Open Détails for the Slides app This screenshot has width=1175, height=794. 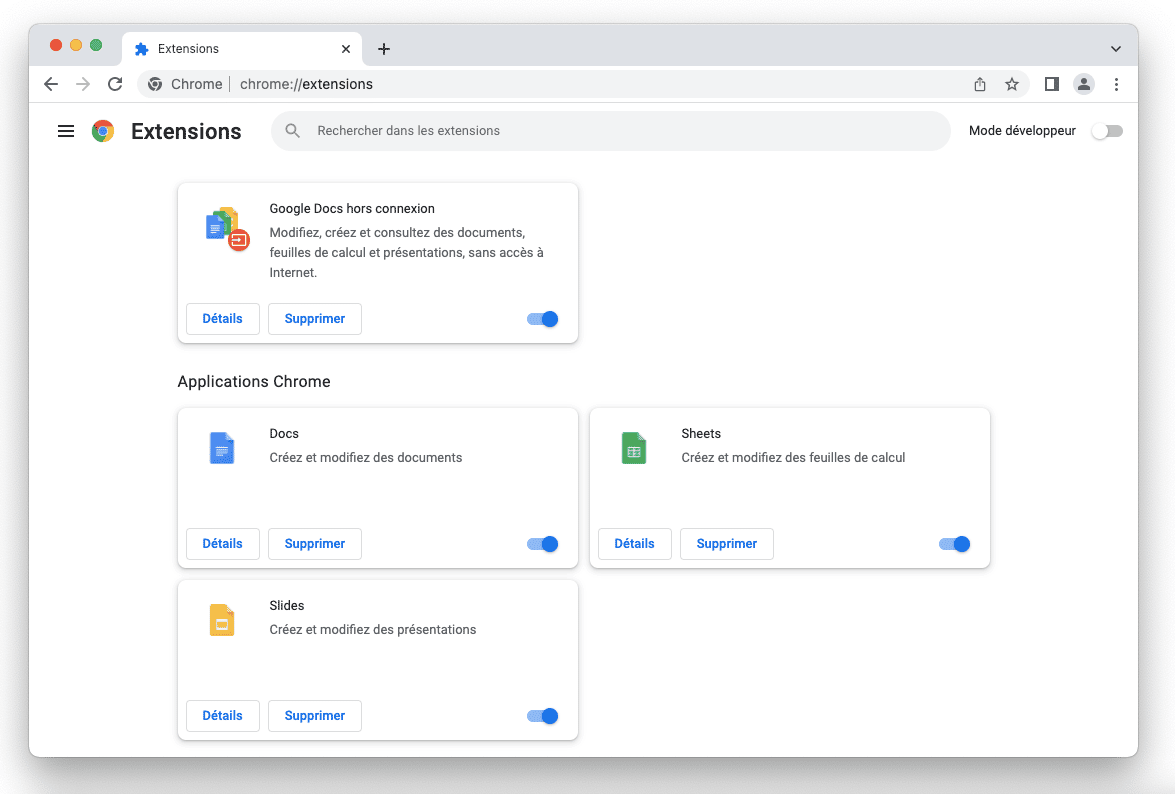pos(223,716)
